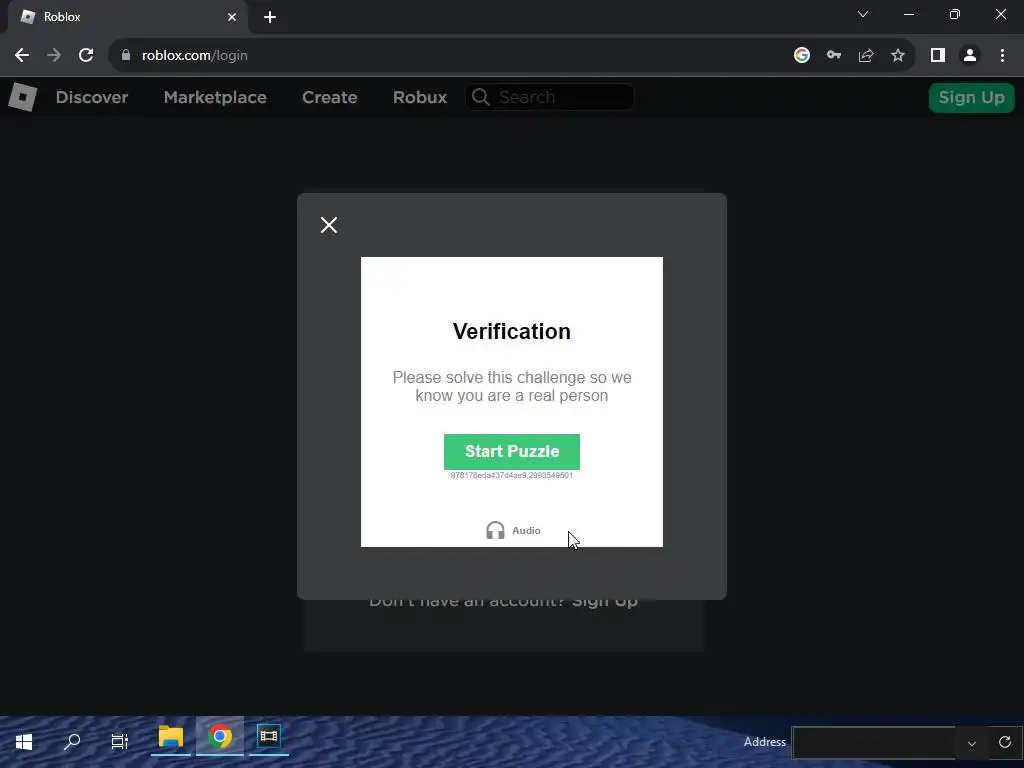1024x768 pixels.
Task: Reload the page with refresh icon
Action: (86, 56)
